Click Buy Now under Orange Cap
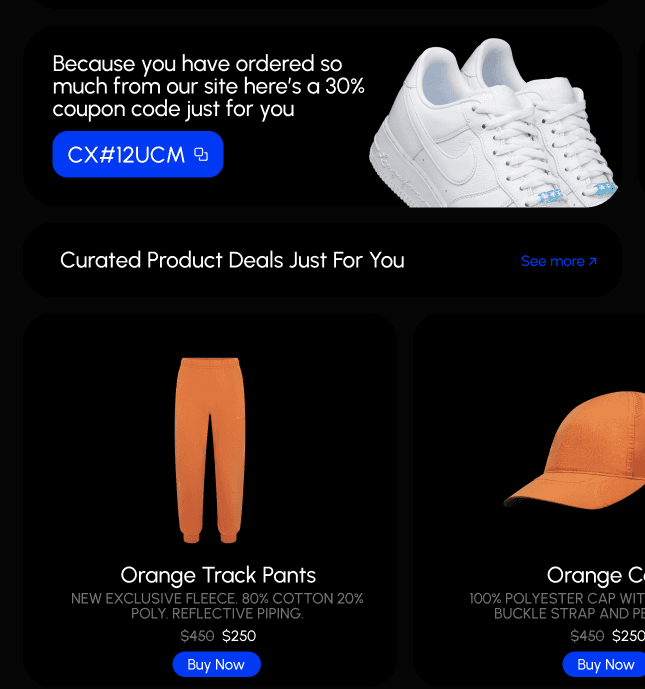 click(x=605, y=664)
